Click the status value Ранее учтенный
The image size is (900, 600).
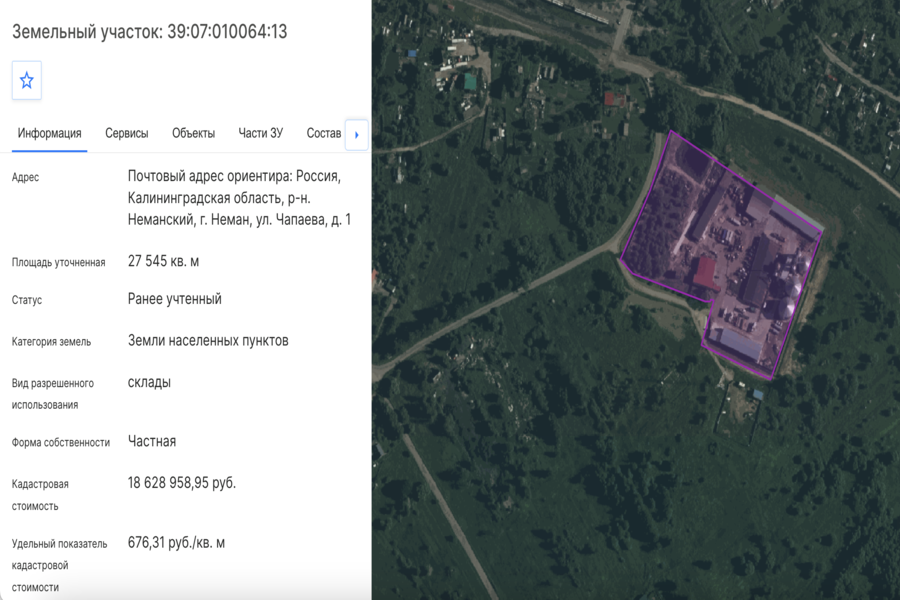(x=174, y=299)
